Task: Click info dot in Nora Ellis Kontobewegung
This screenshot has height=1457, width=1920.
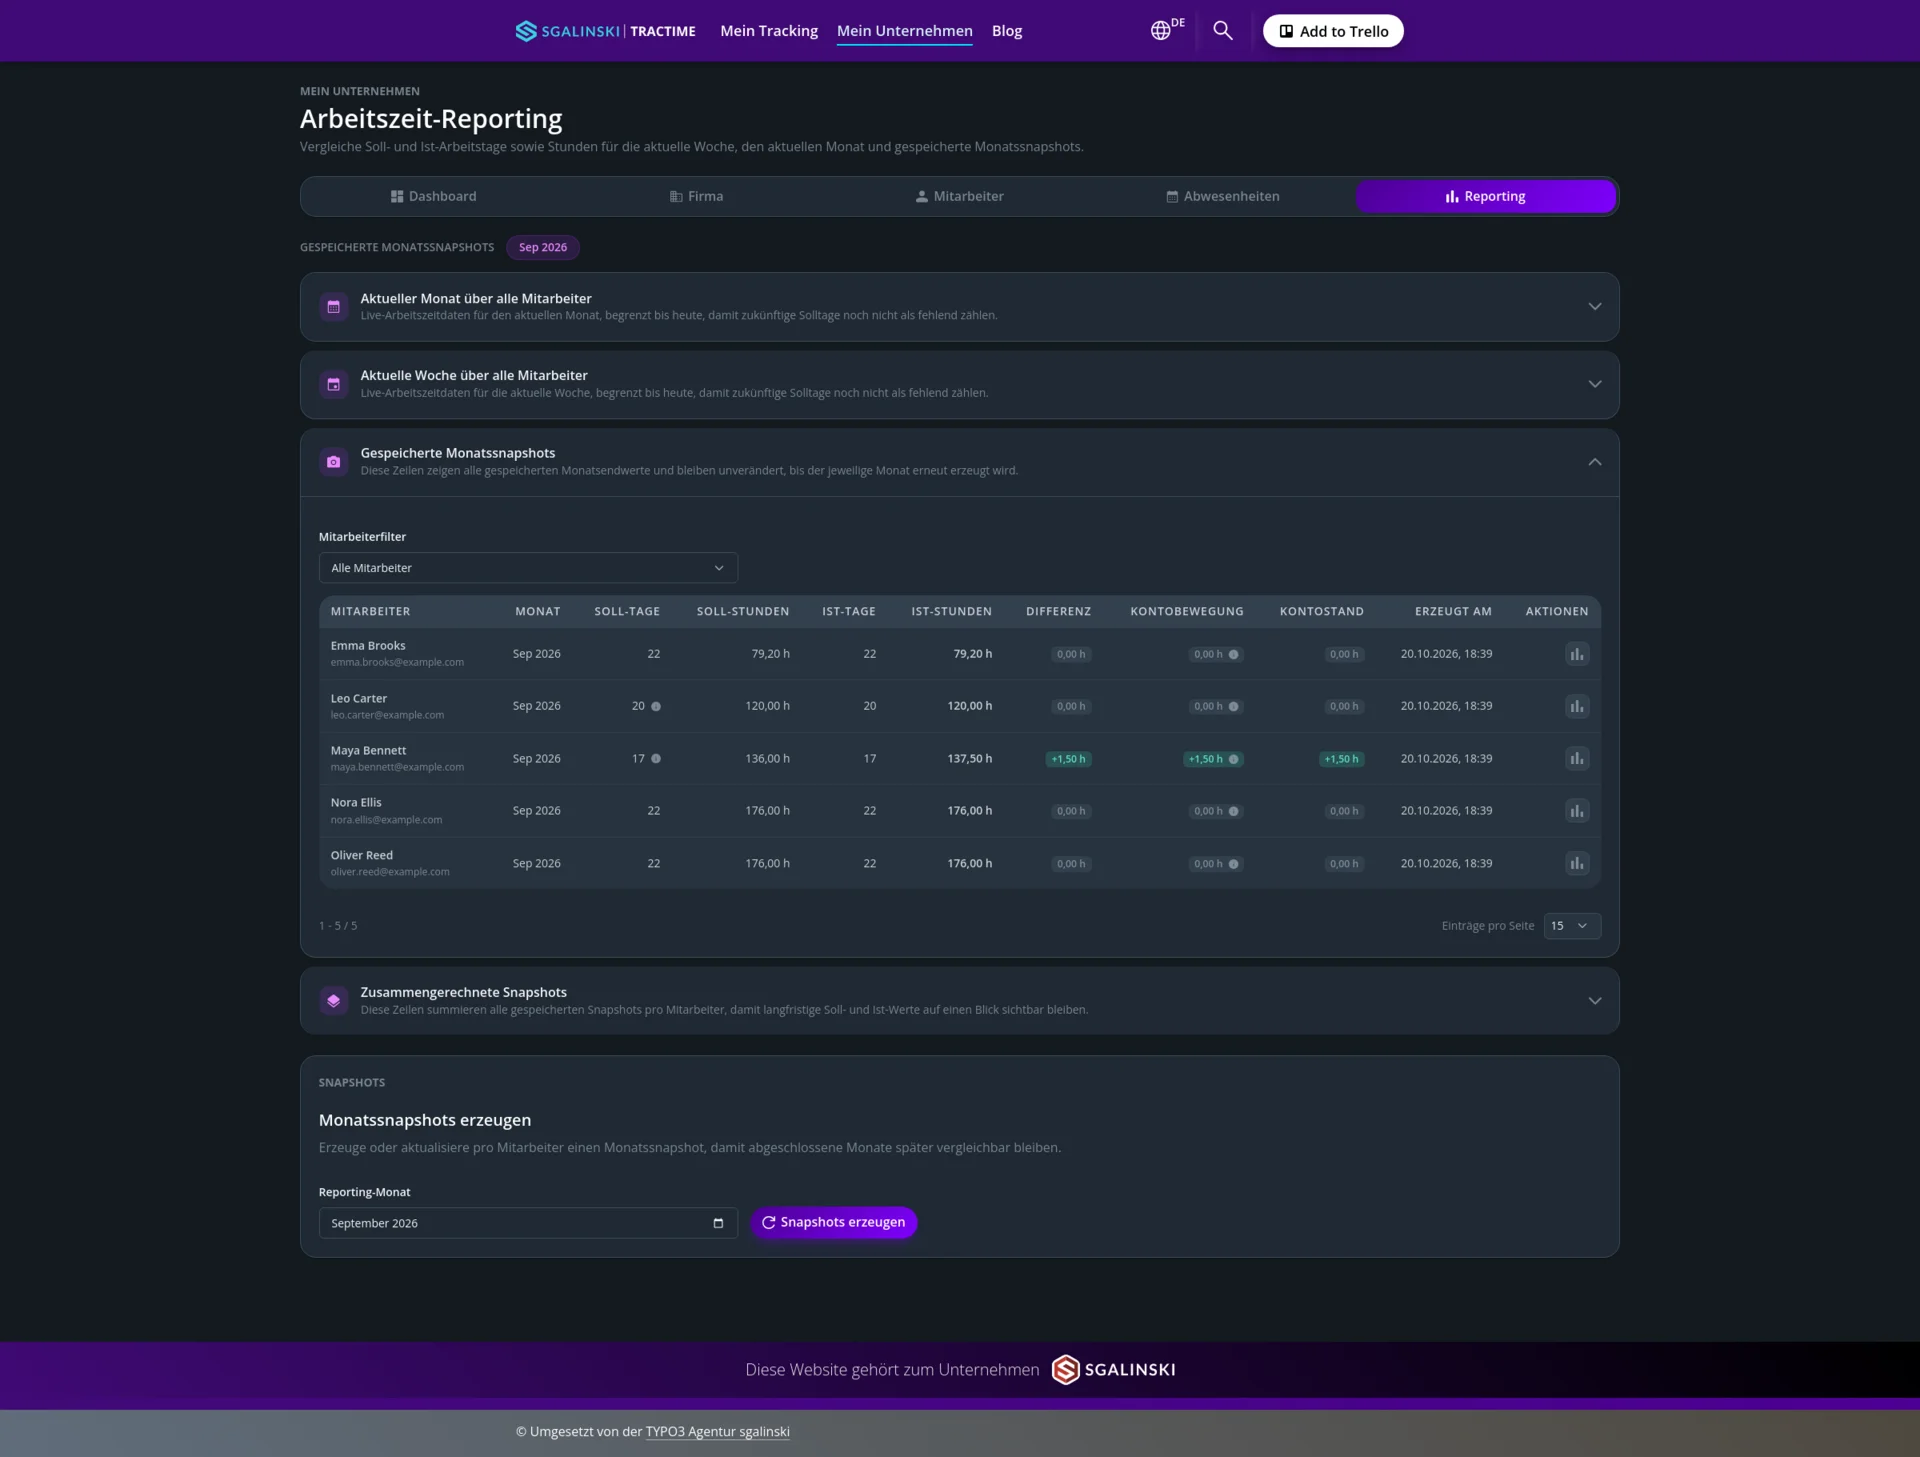Action: [1234, 811]
